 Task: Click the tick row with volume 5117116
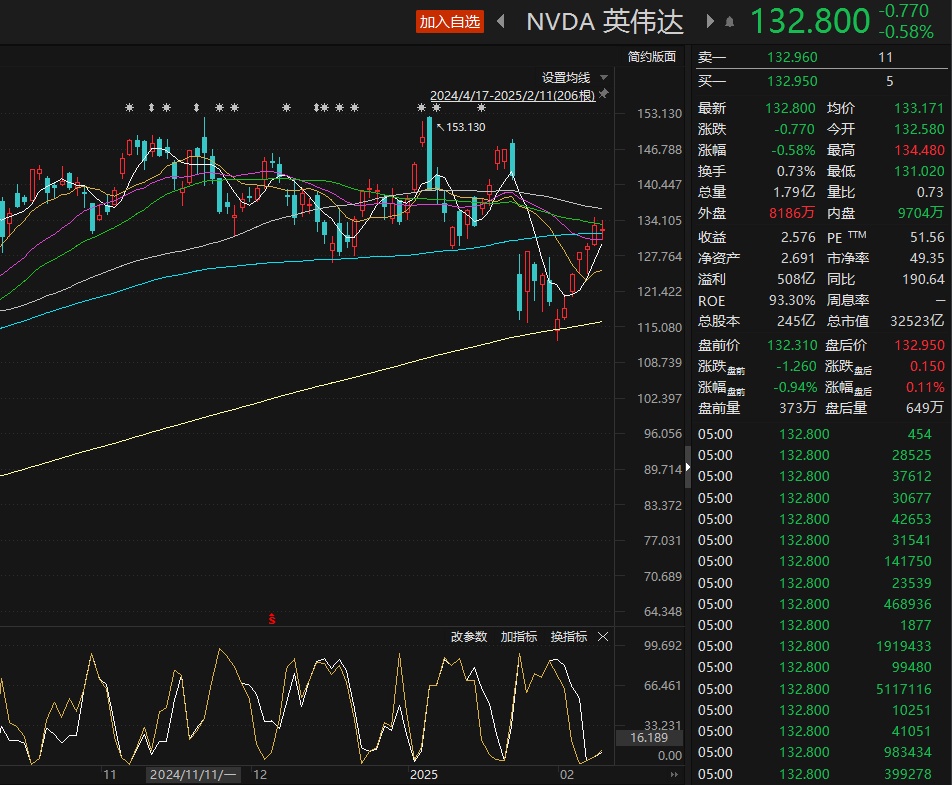tap(814, 689)
